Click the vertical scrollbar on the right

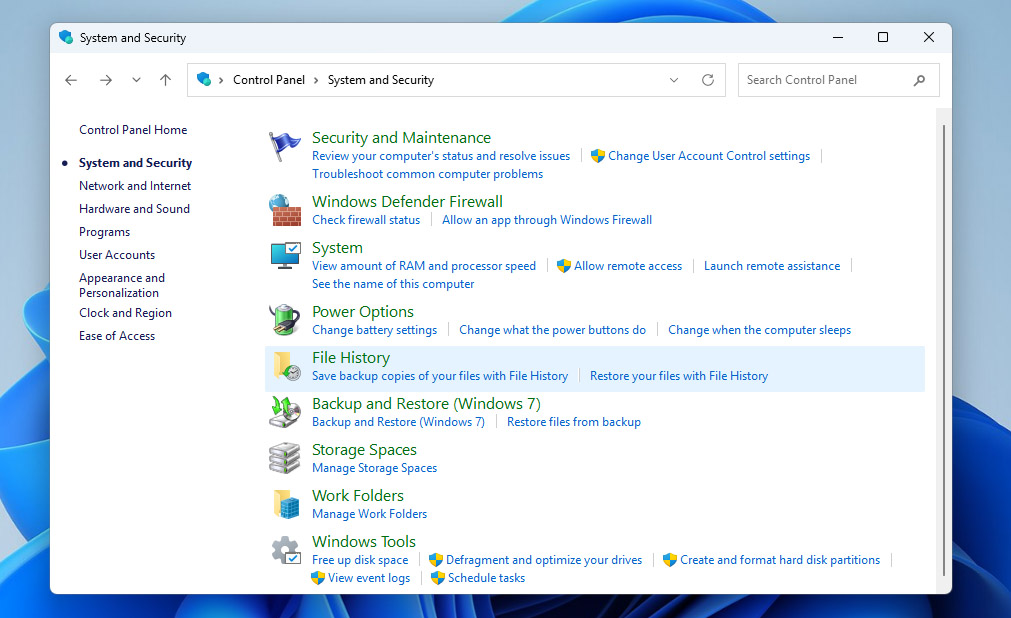point(944,350)
